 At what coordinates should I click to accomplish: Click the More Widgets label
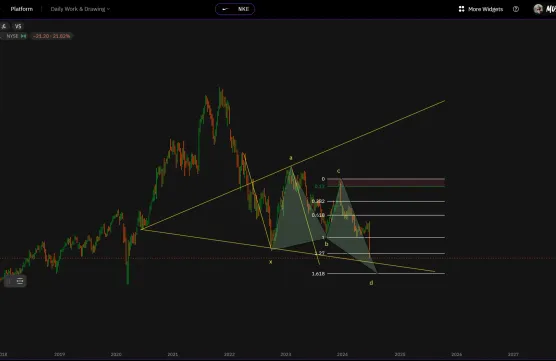tap(485, 9)
